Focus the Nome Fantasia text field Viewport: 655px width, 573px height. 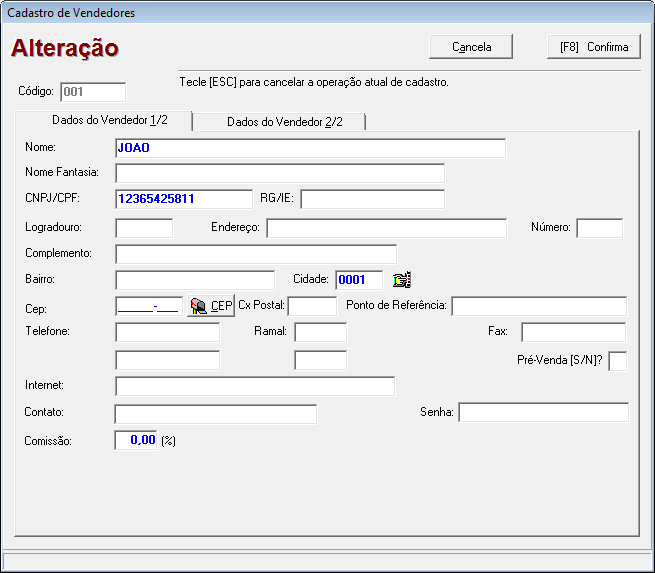click(279, 173)
